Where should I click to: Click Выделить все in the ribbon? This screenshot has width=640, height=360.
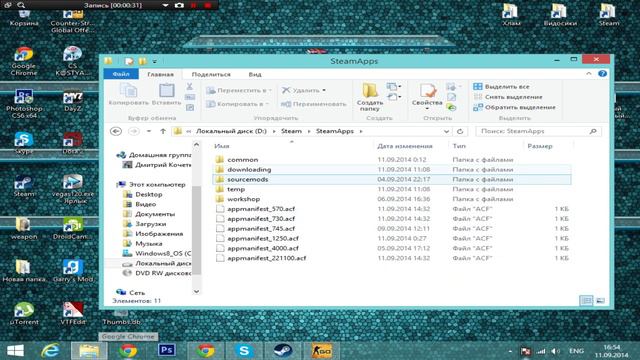point(501,87)
